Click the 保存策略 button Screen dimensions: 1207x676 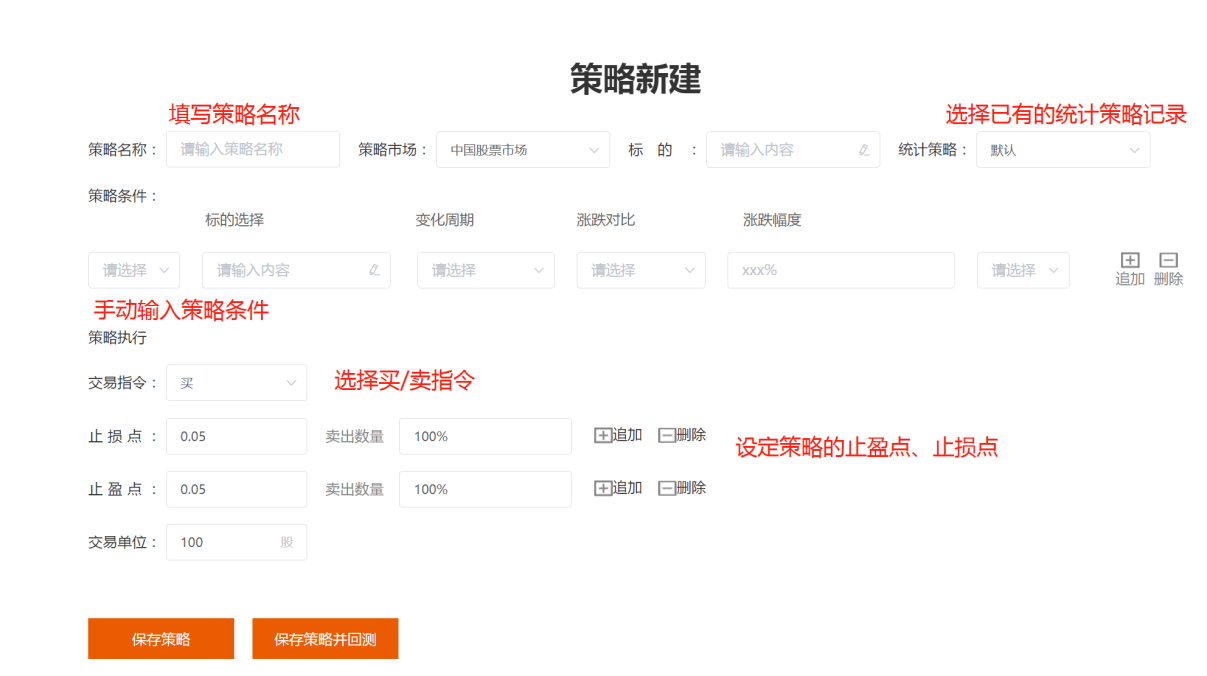tap(161, 639)
